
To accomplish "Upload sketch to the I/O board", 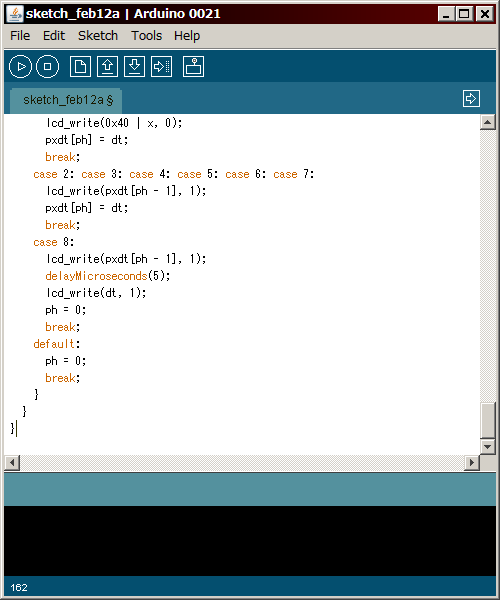I will (x=161, y=67).
